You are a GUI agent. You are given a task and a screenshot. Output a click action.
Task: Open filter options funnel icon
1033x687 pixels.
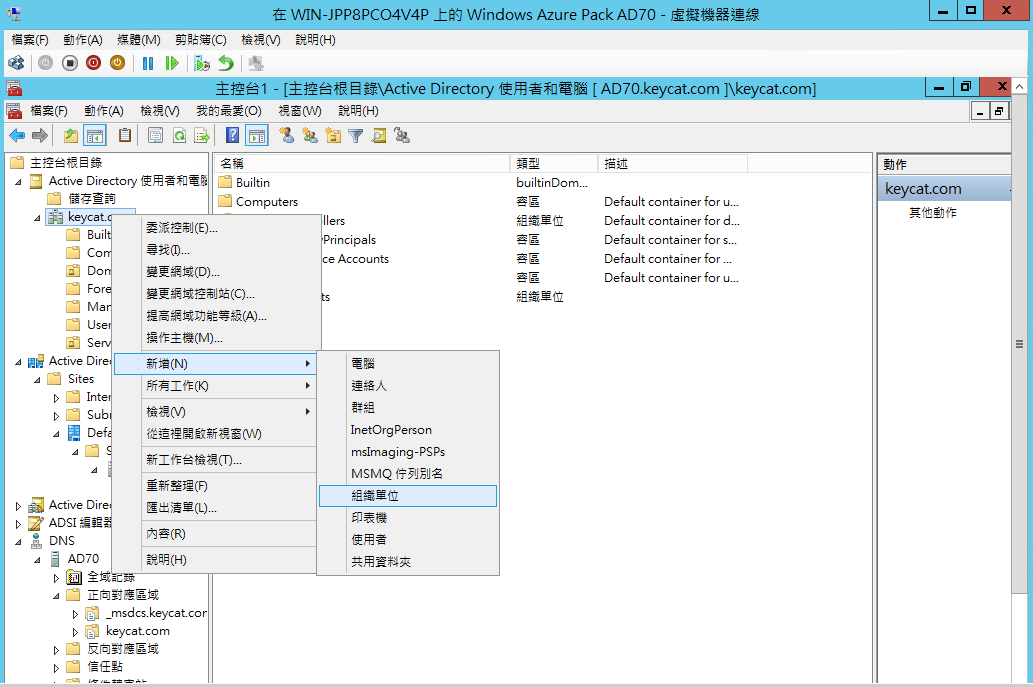(356, 136)
